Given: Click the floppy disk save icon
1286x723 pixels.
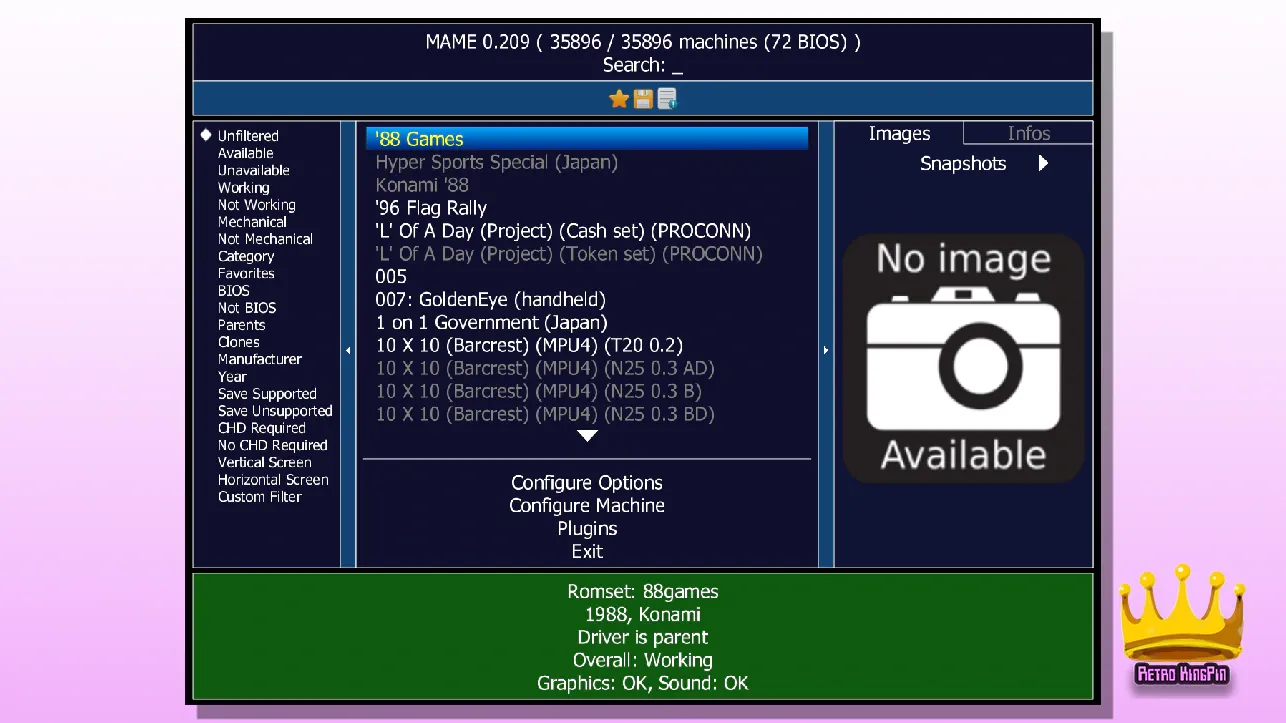Looking at the screenshot, I should pos(643,98).
